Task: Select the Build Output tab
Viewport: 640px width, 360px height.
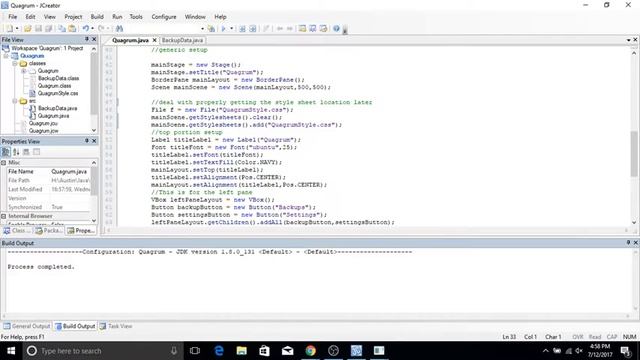Action: tap(75, 326)
